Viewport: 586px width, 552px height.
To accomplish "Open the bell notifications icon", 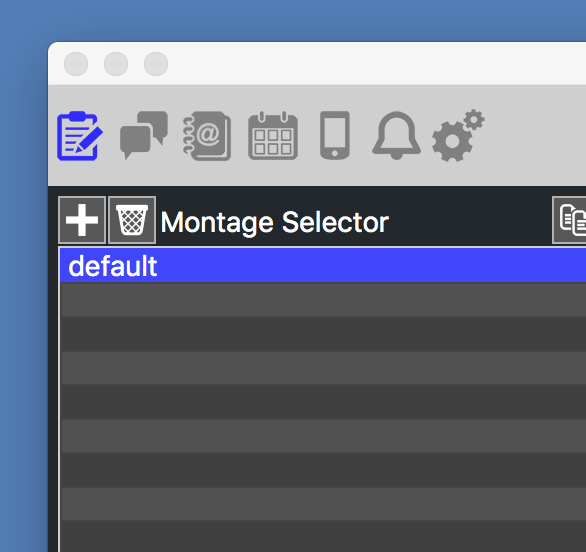I will pyautogui.click(x=396, y=135).
